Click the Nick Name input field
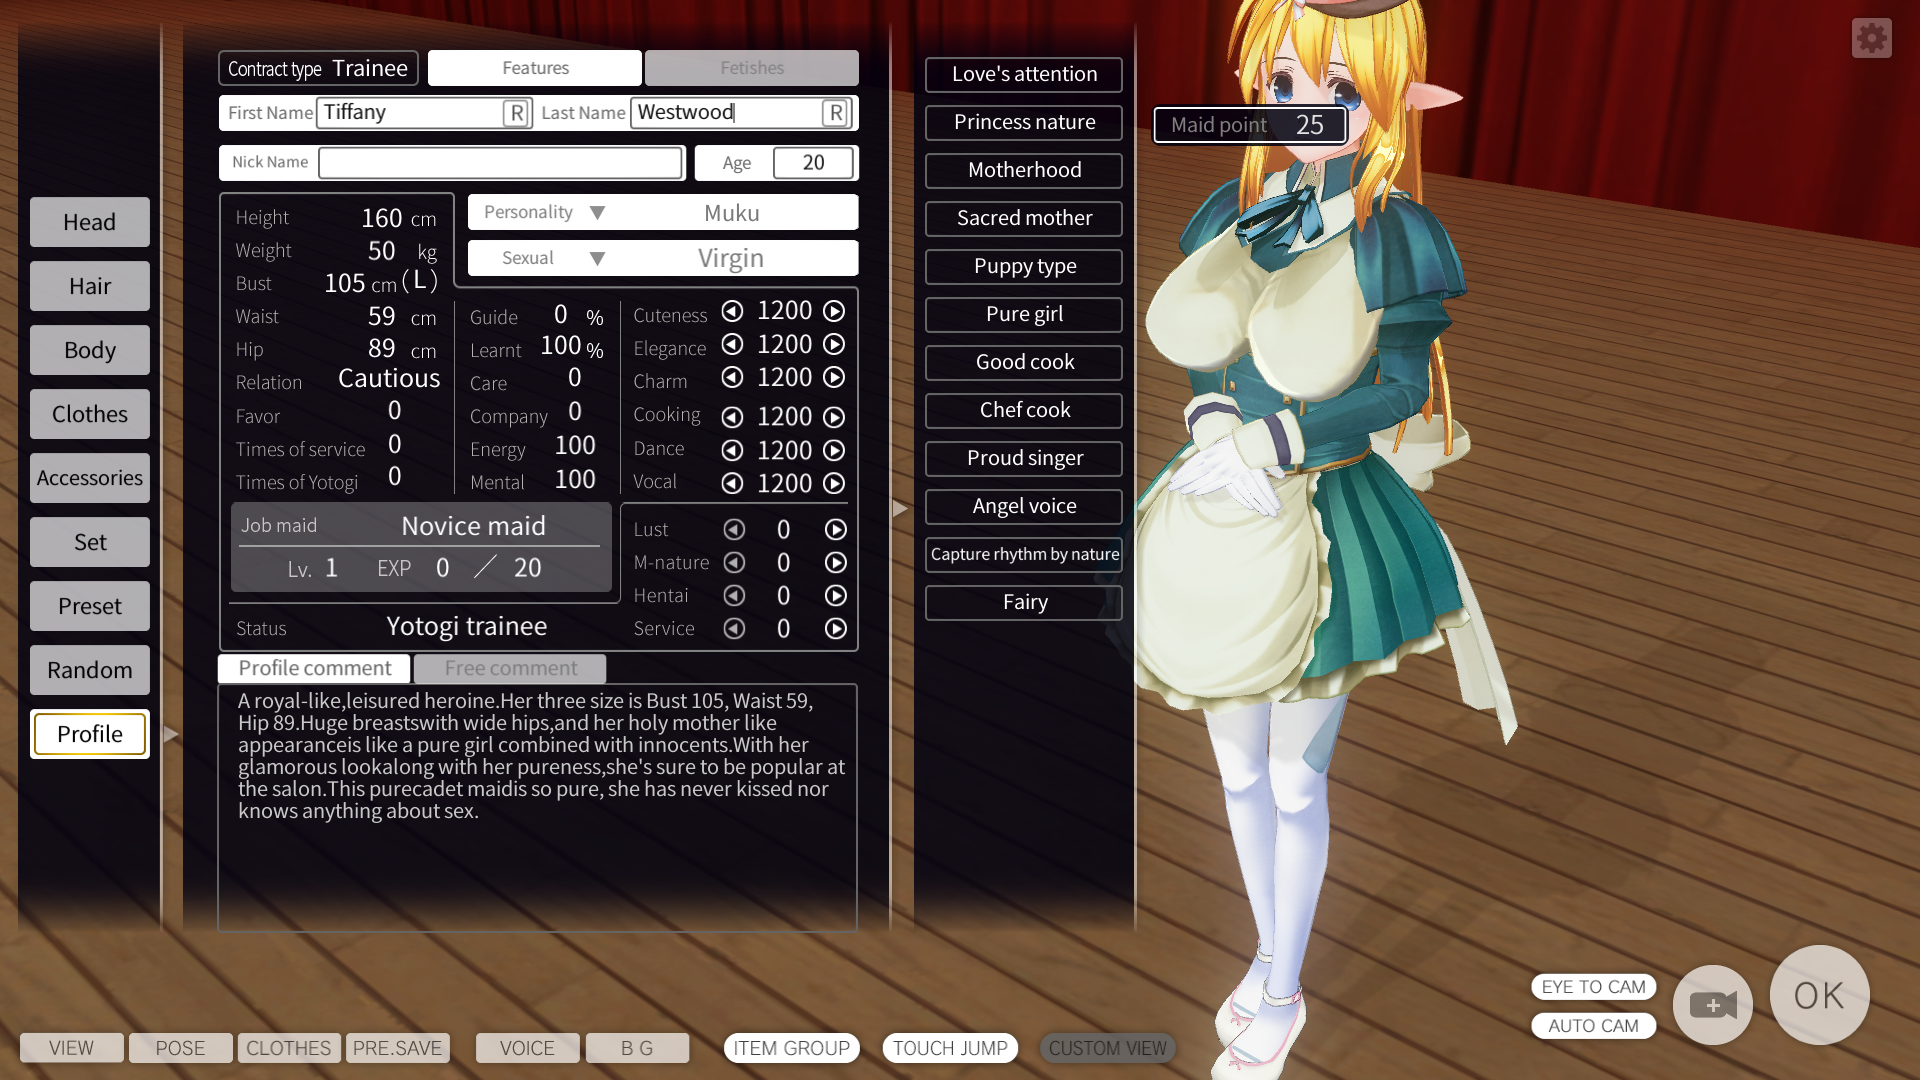The image size is (1920, 1080). click(500, 163)
